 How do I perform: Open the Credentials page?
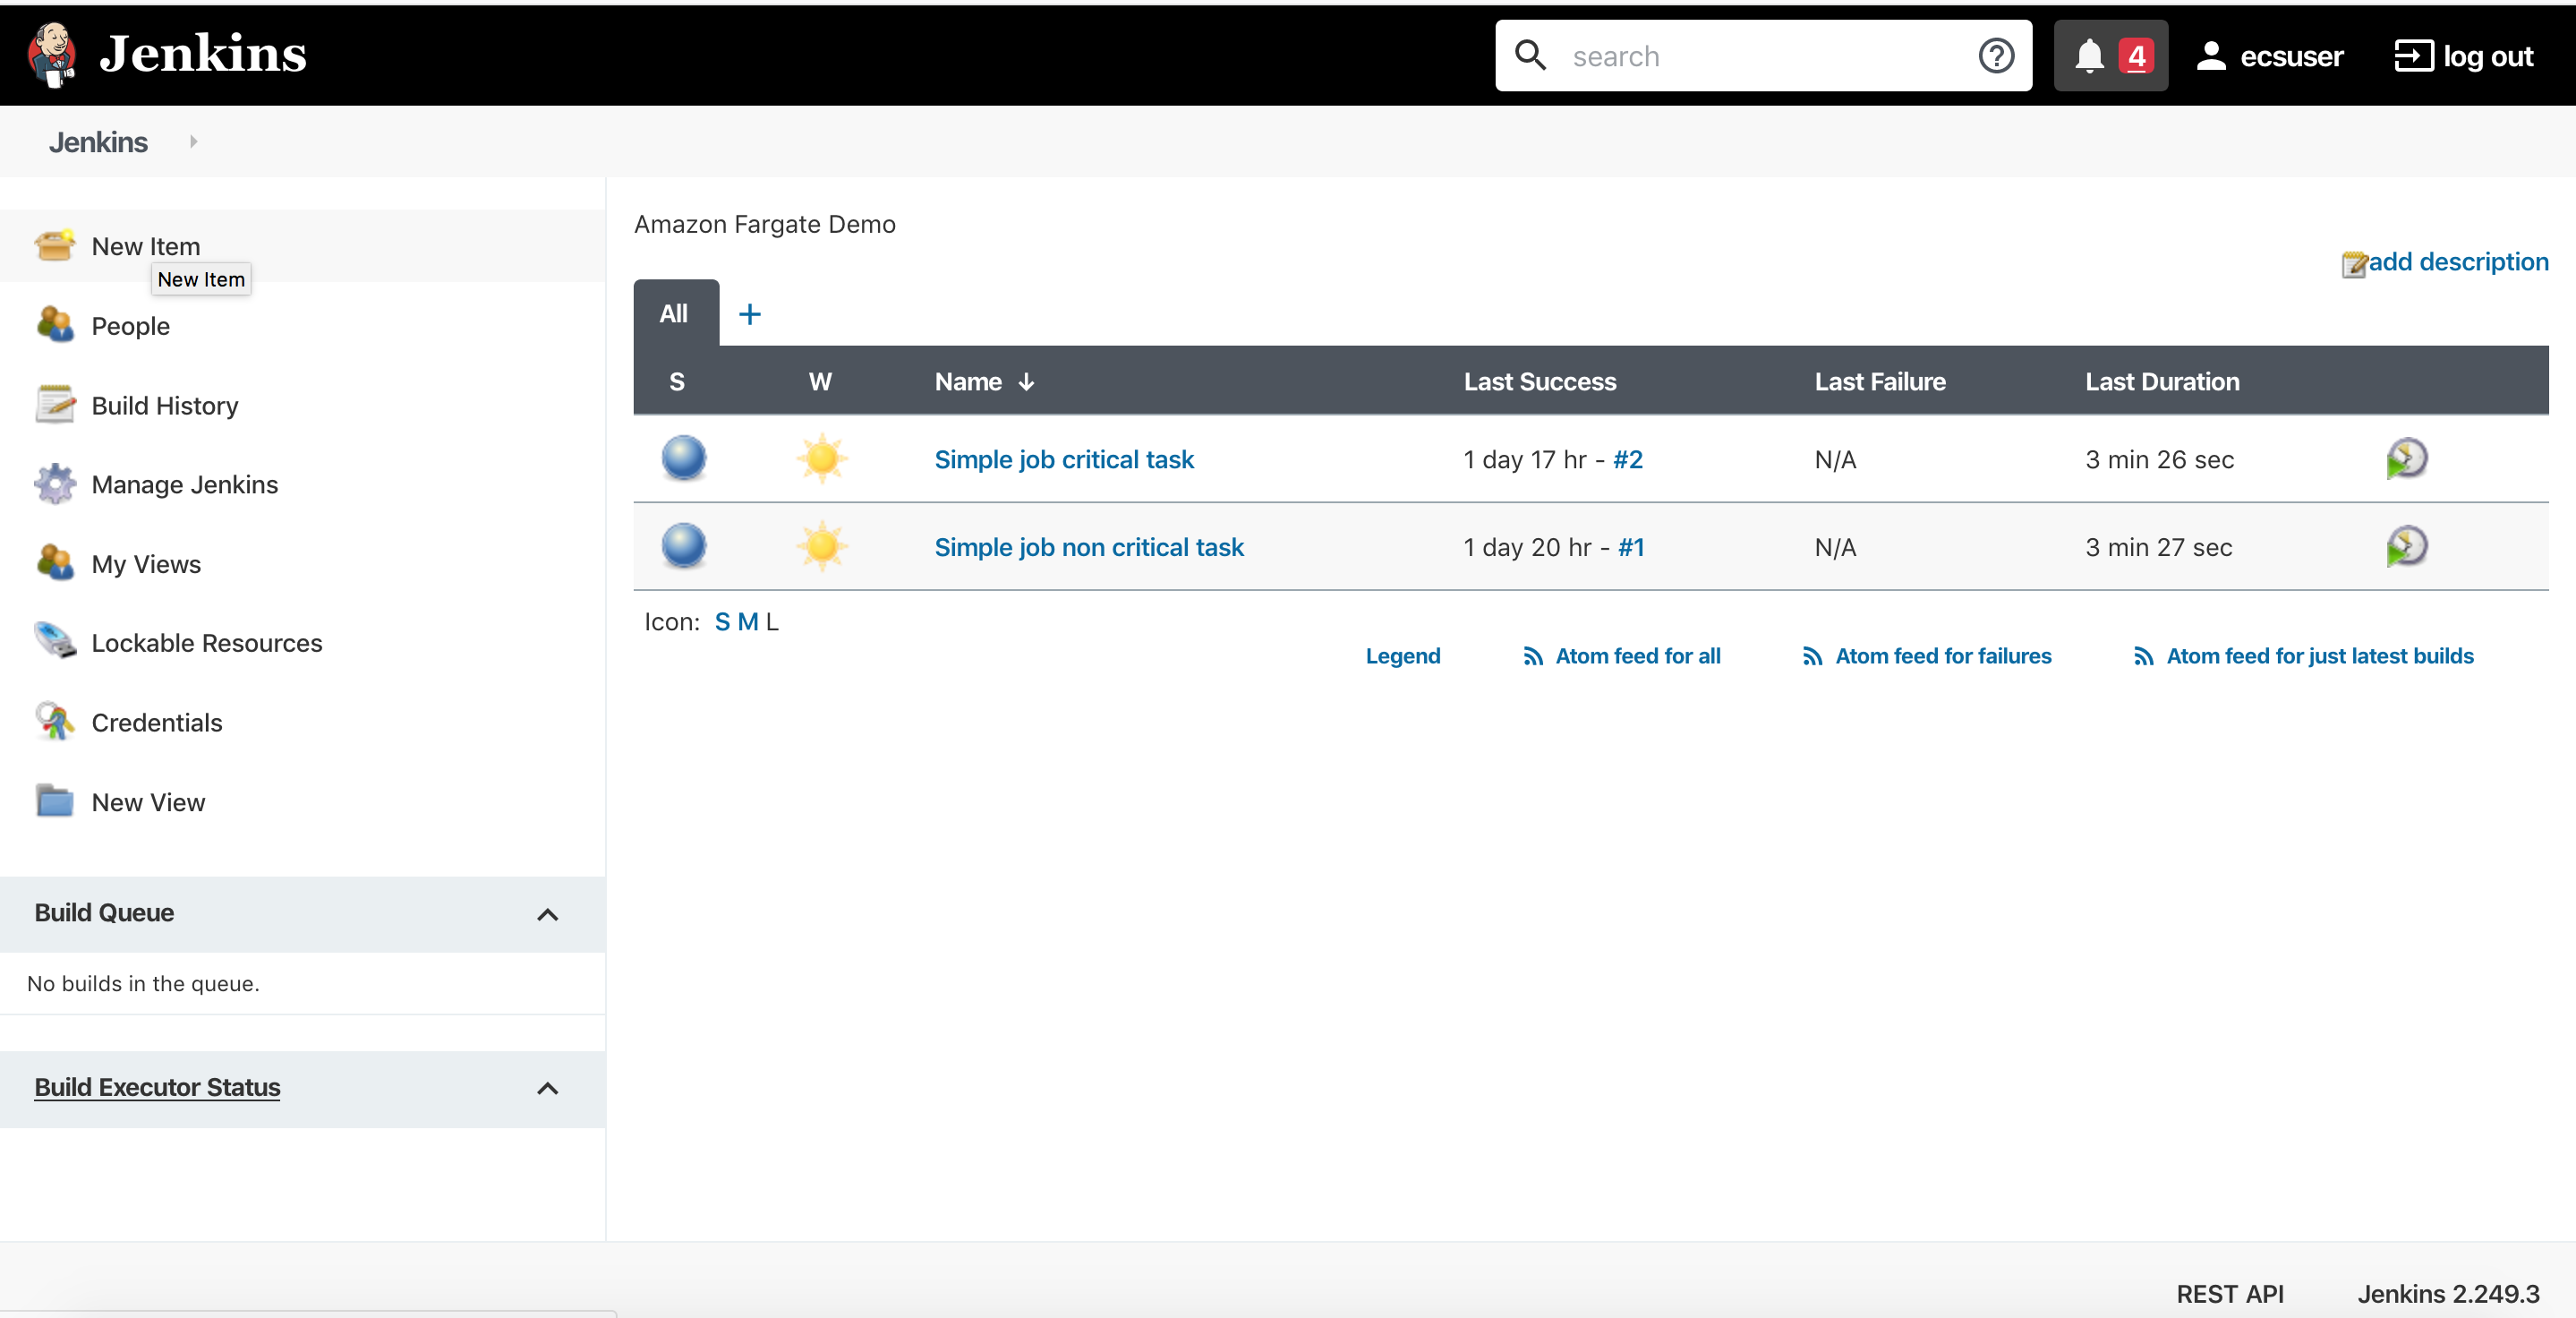(157, 722)
